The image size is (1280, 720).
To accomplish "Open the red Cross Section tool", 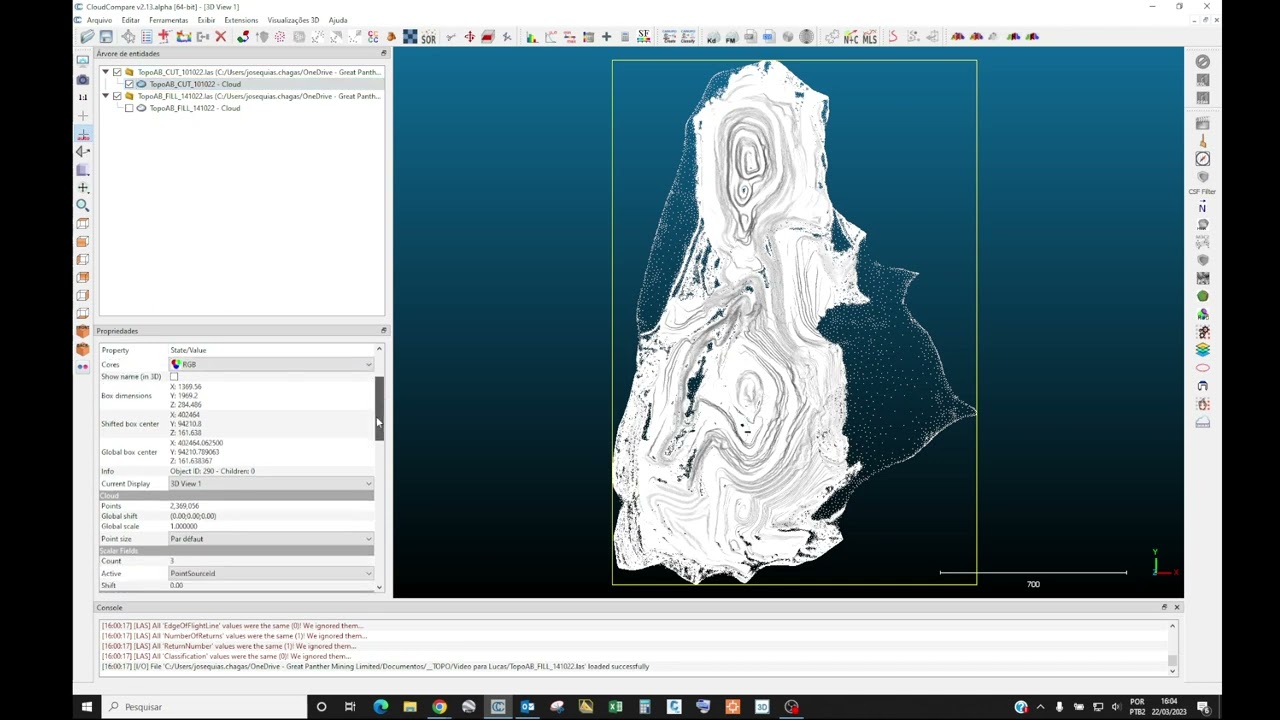I will [x=488, y=37].
